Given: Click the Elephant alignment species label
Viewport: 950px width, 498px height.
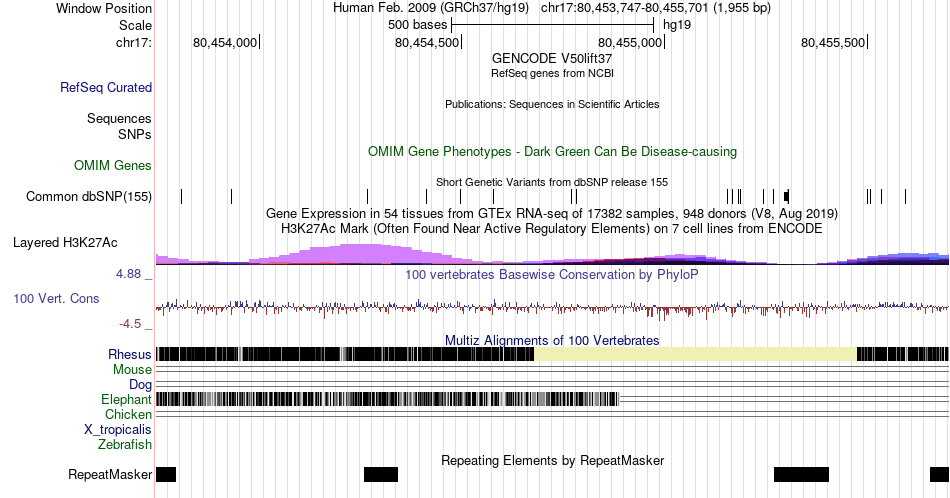Looking at the screenshot, I should coord(126,399).
